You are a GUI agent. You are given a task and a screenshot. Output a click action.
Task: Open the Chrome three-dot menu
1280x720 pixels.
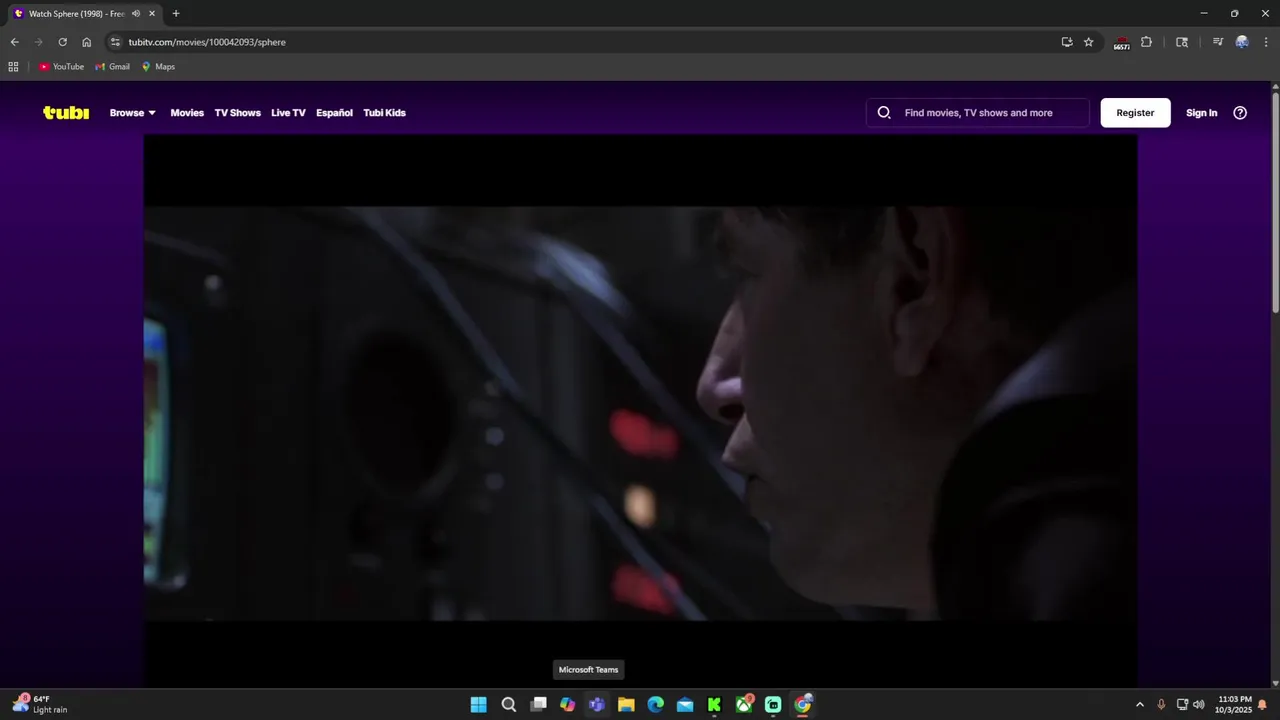pos(1265,42)
